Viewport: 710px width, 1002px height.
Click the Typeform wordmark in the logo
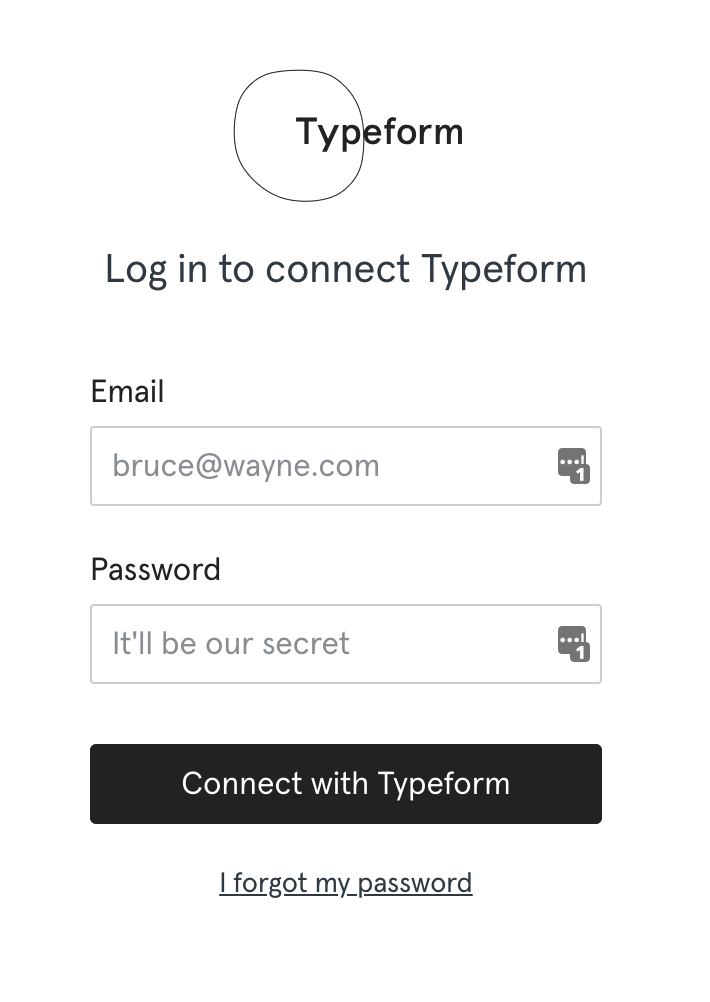(x=379, y=133)
